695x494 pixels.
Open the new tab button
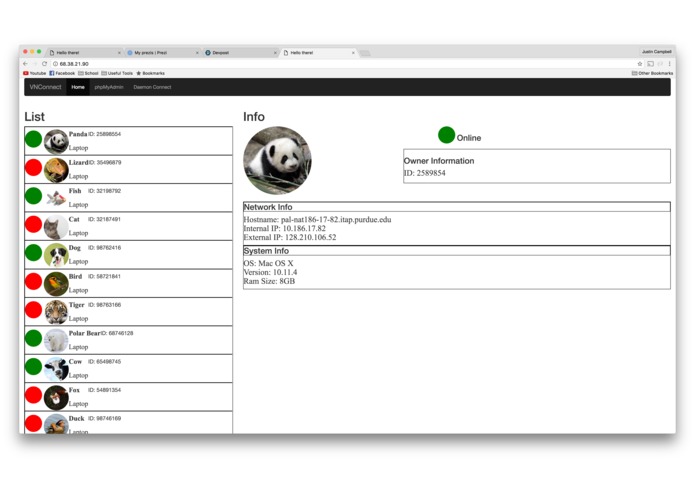coord(365,53)
